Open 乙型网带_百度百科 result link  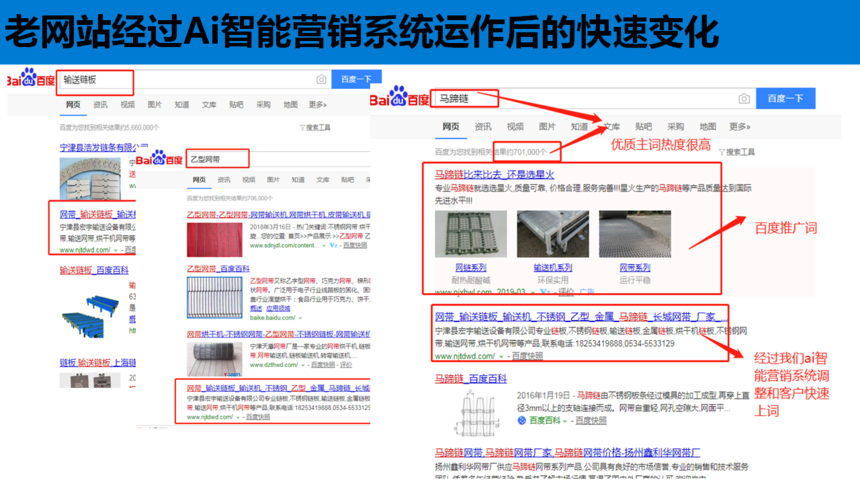218,268
